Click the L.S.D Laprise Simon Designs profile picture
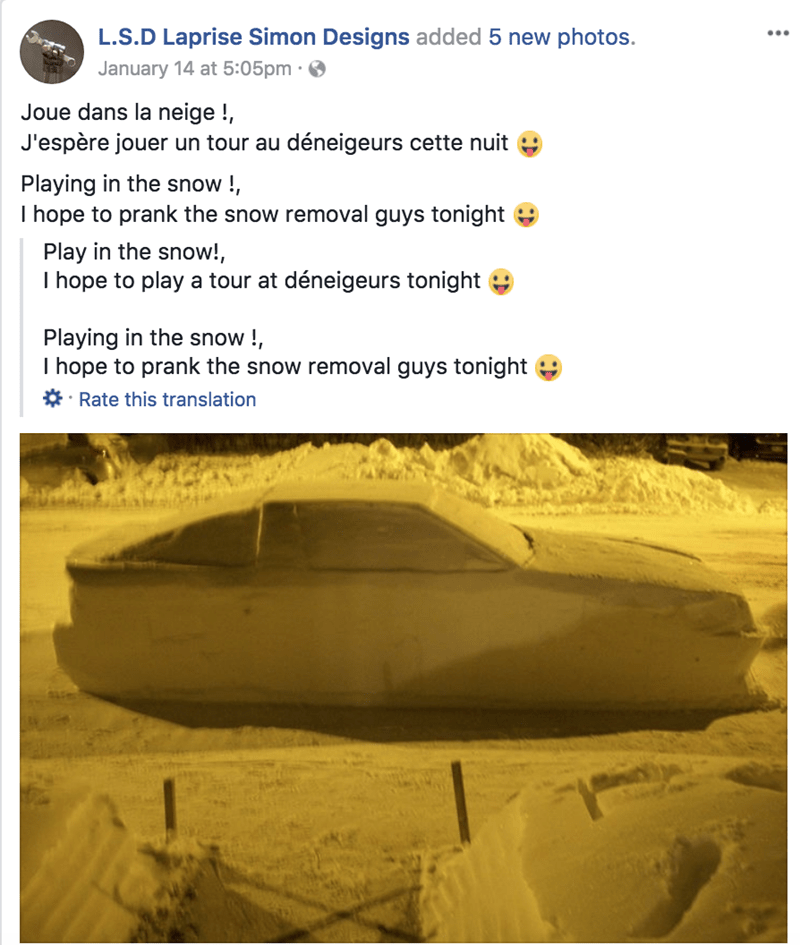 pyautogui.click(x=52, y=52)
